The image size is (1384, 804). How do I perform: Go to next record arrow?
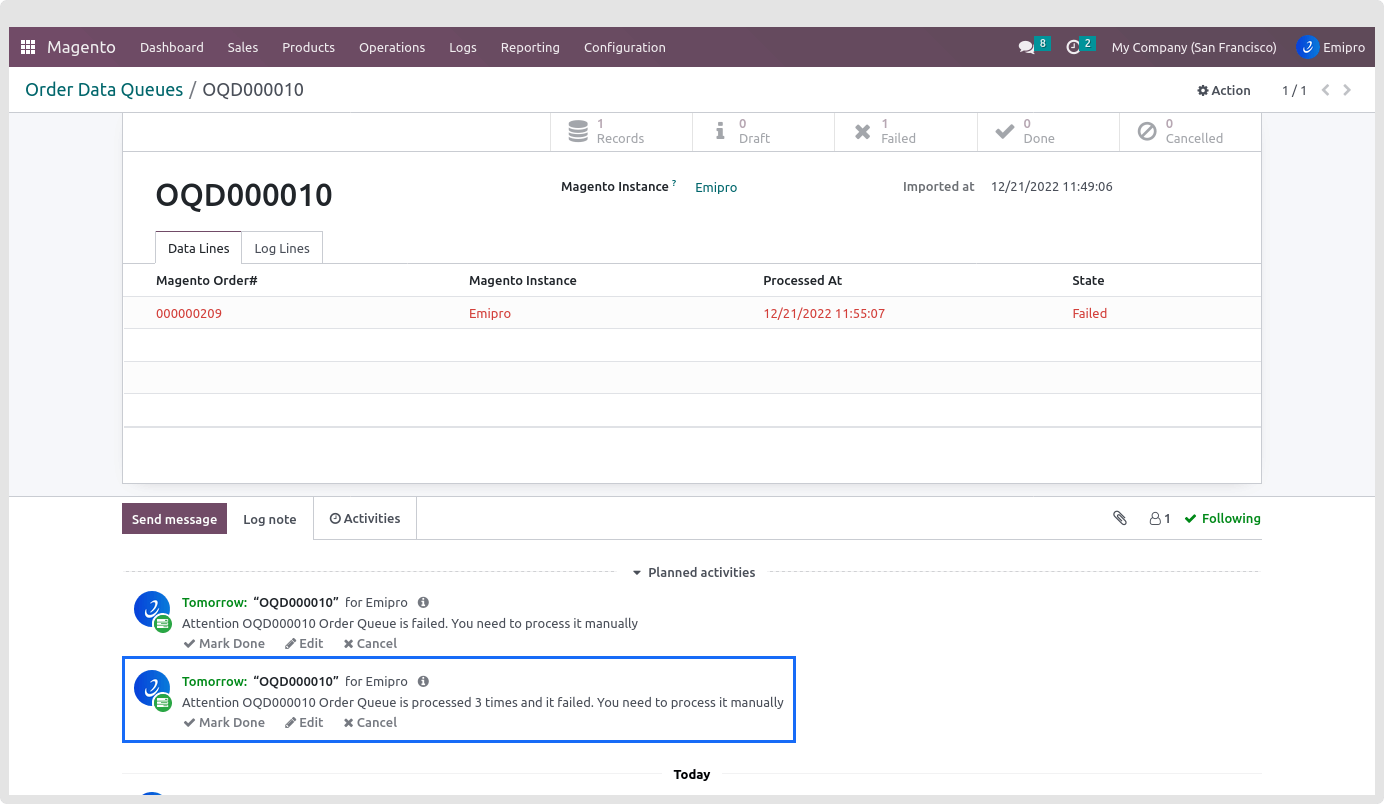click(1347, 90)
